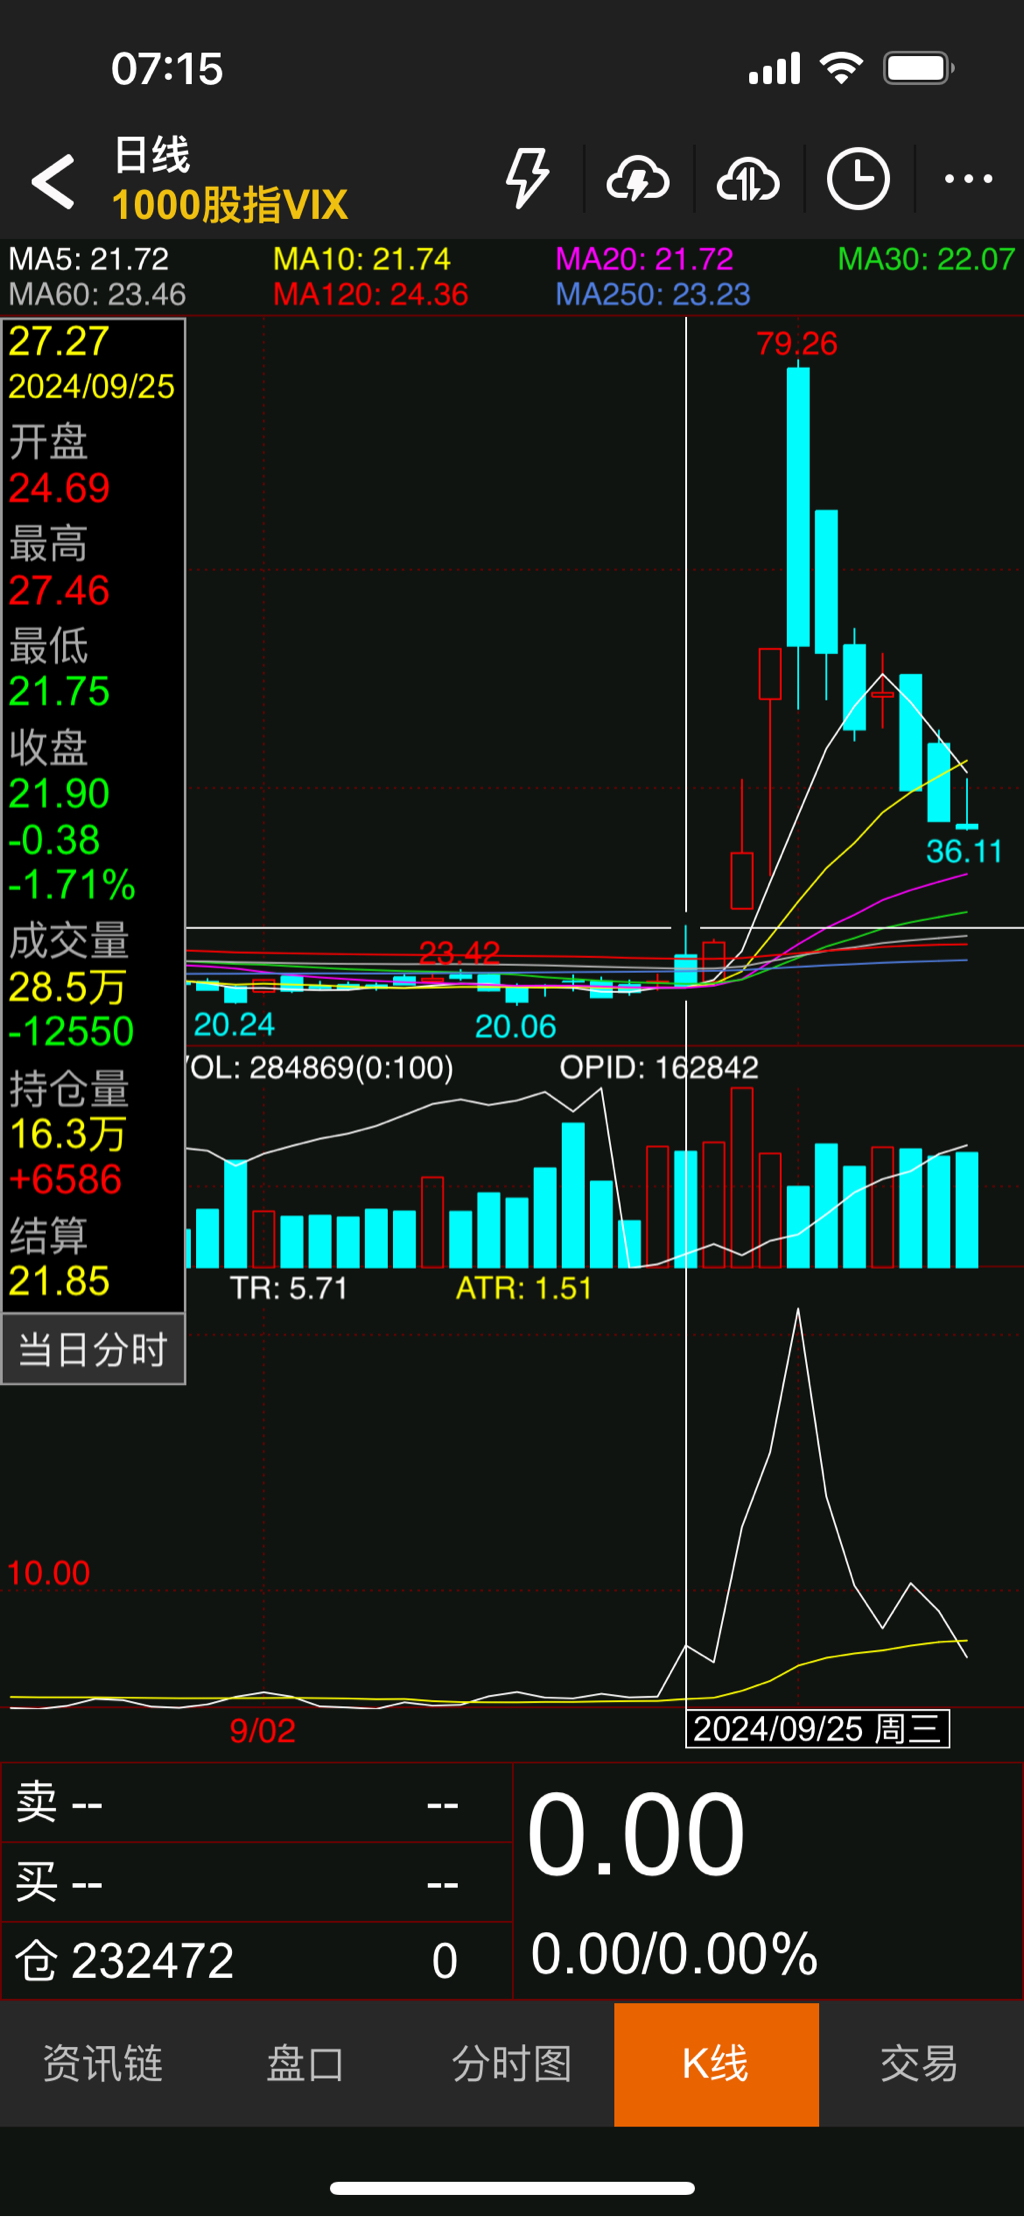1024x2217 pixels.
Task: Tap the MA5 moving average label
Action: coord(89,259)
